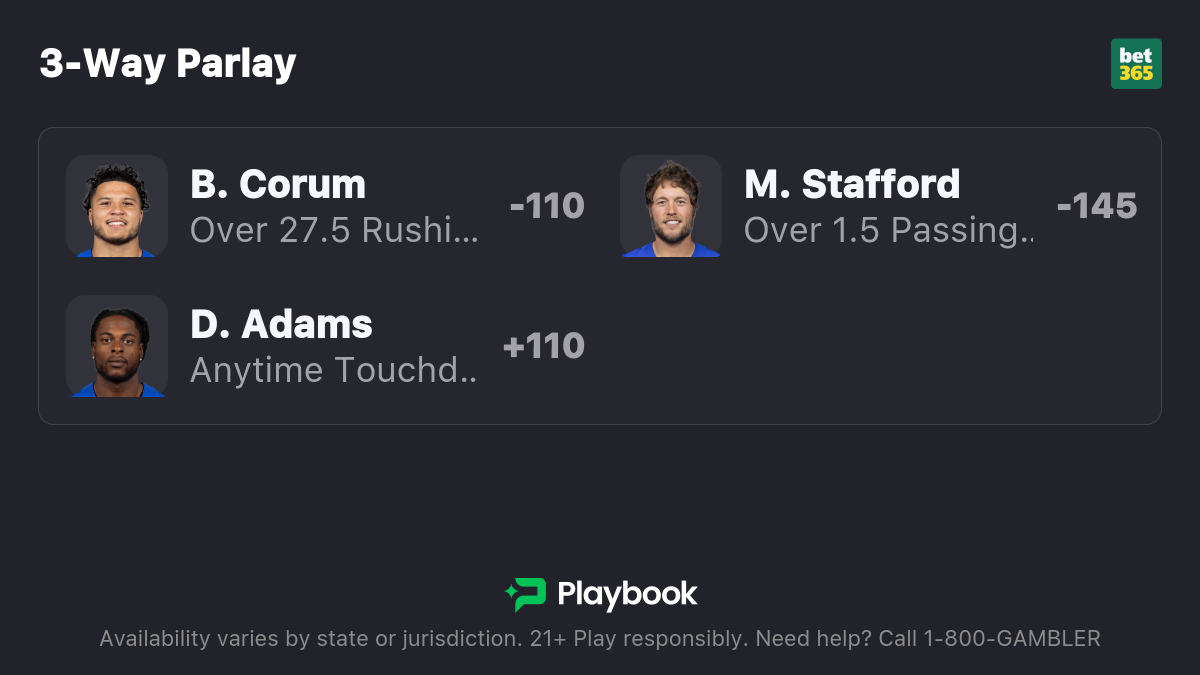The width and height of the screenshot is (1200, 675).
Task: Click the -145 odds for Stafford
Action: tap(1096, 206)
